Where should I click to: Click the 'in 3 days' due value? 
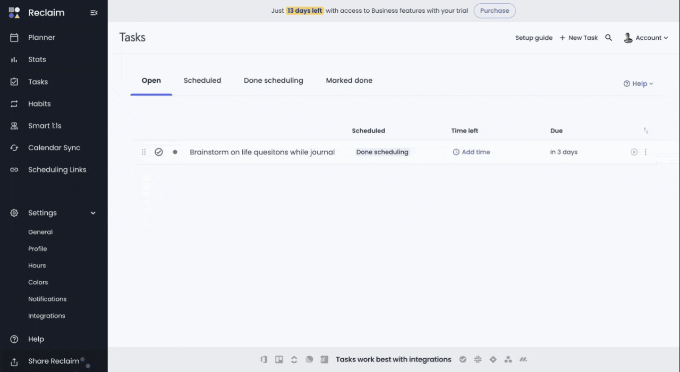click(563, 152)
